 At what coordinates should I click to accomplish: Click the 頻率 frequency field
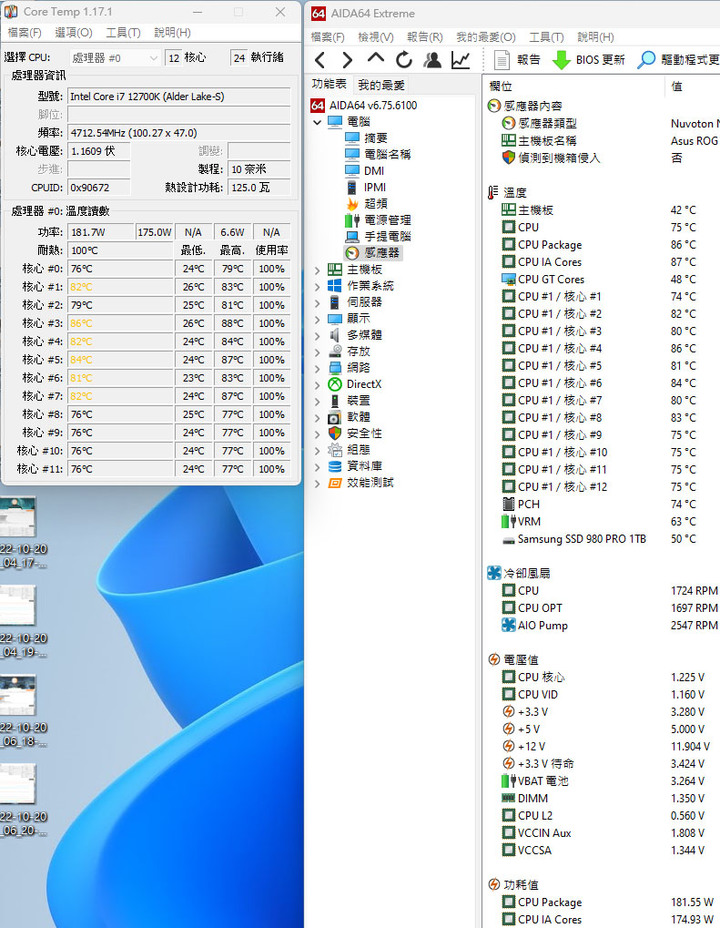pyautogui.click(x=179, y=133)
